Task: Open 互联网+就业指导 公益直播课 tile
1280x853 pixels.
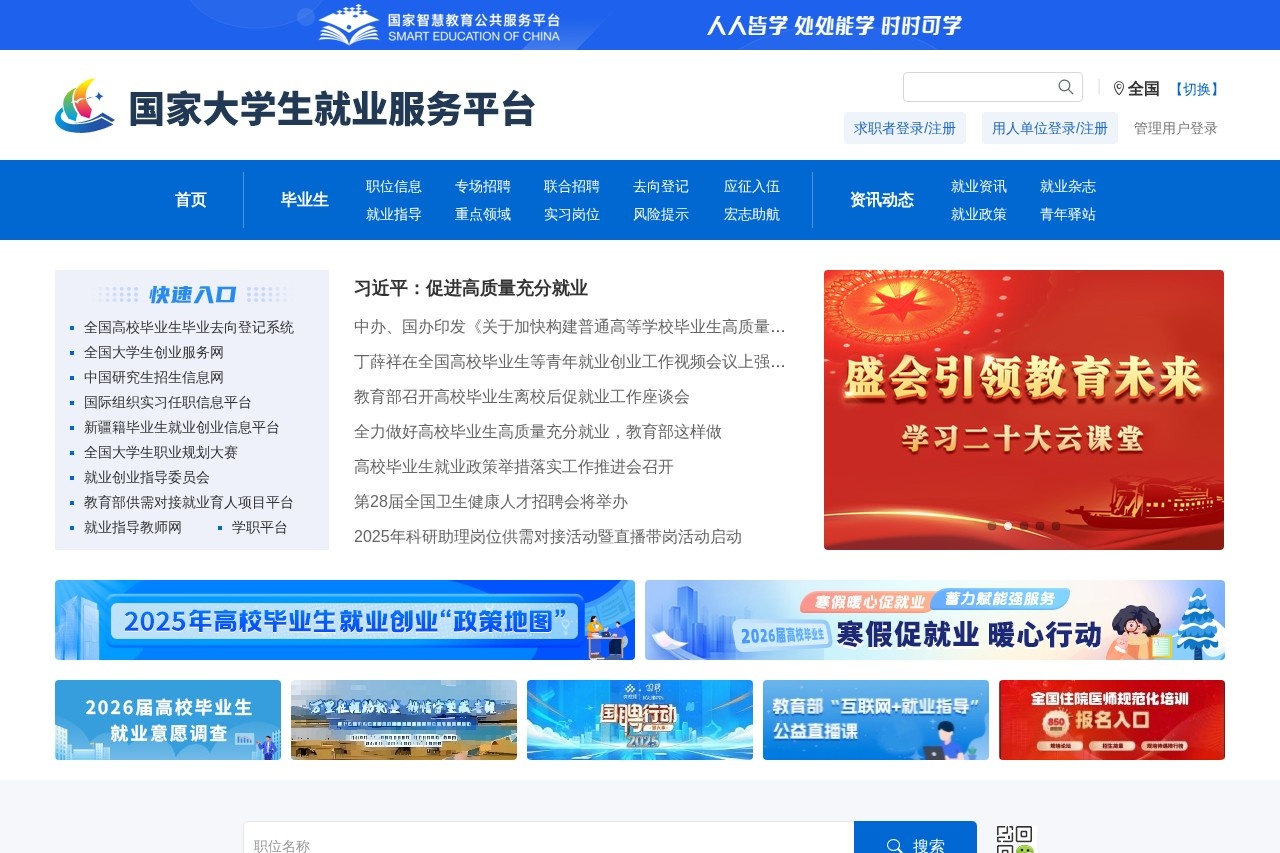Action: click(876, 720)
